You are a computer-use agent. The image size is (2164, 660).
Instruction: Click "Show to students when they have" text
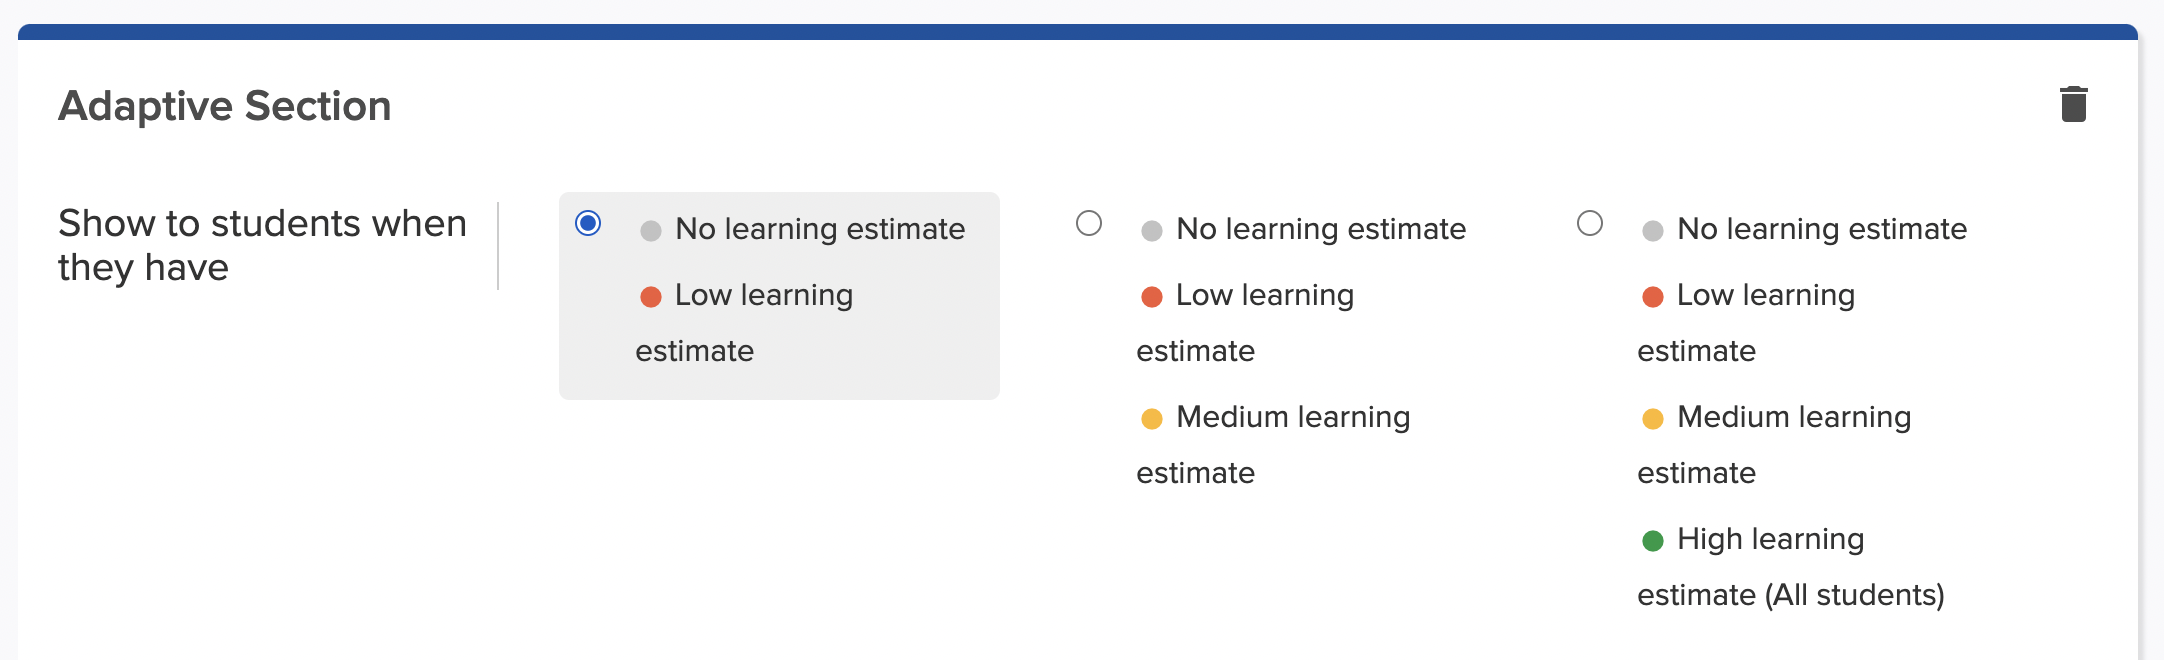point(262,245)
